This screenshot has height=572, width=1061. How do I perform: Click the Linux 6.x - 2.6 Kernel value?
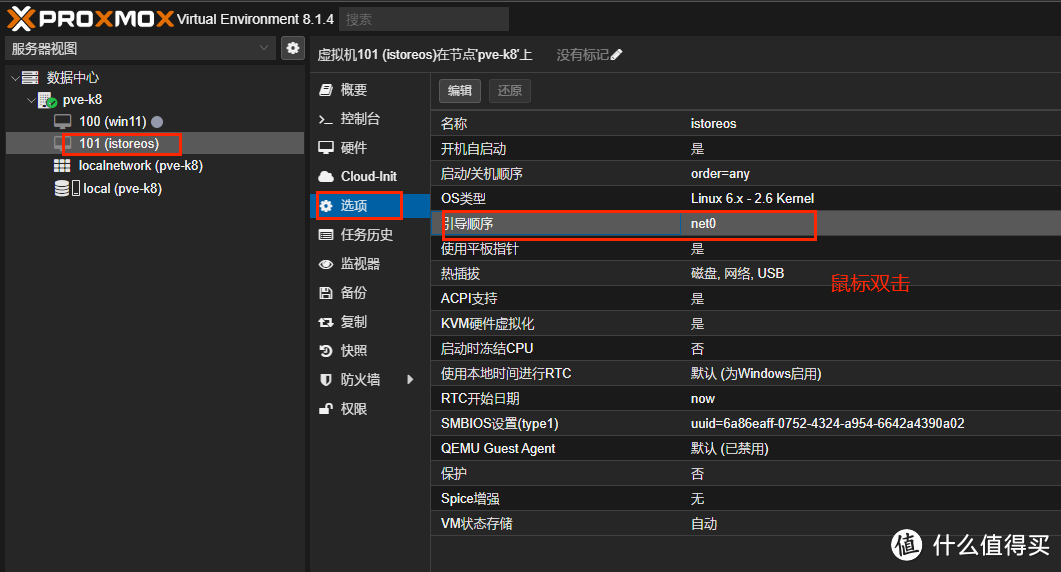pyautogui.click(x=752, y=199)
